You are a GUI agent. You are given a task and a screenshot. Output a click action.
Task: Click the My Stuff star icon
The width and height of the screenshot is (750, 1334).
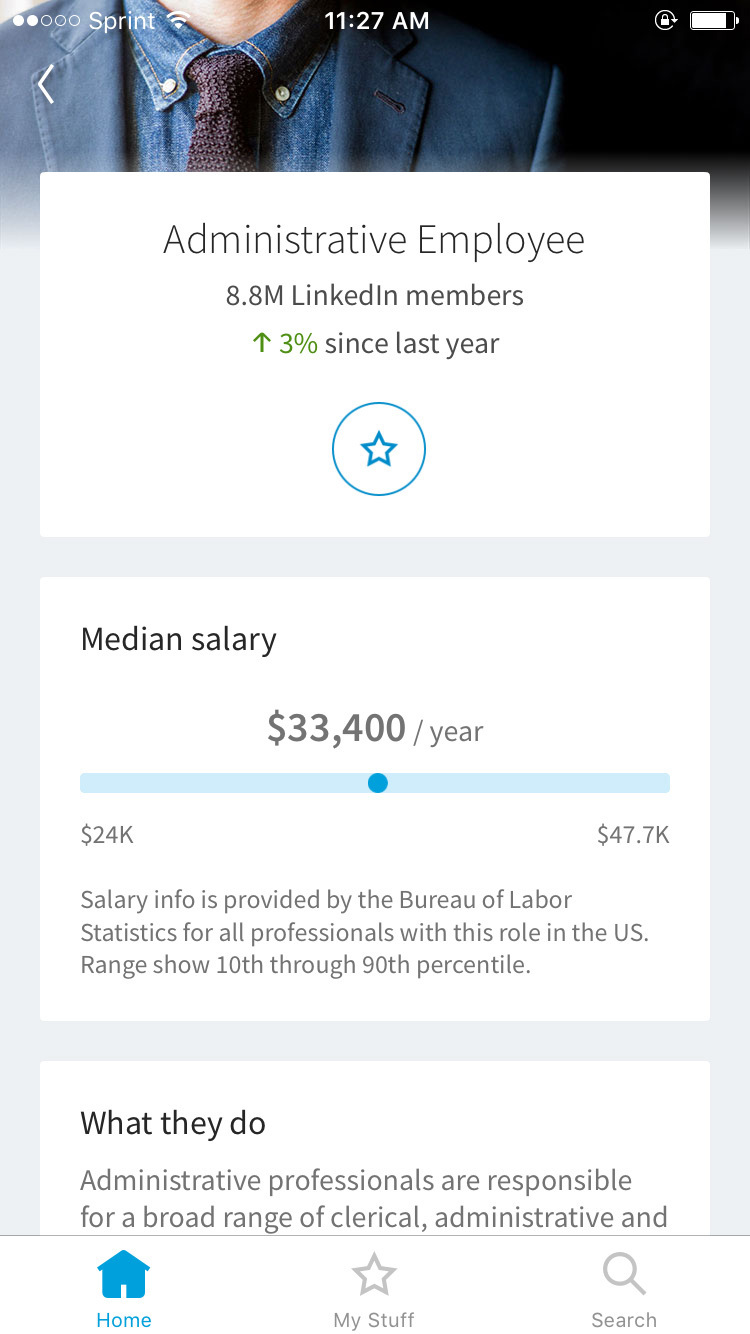pyautogui.click(x=374, y=1276)
